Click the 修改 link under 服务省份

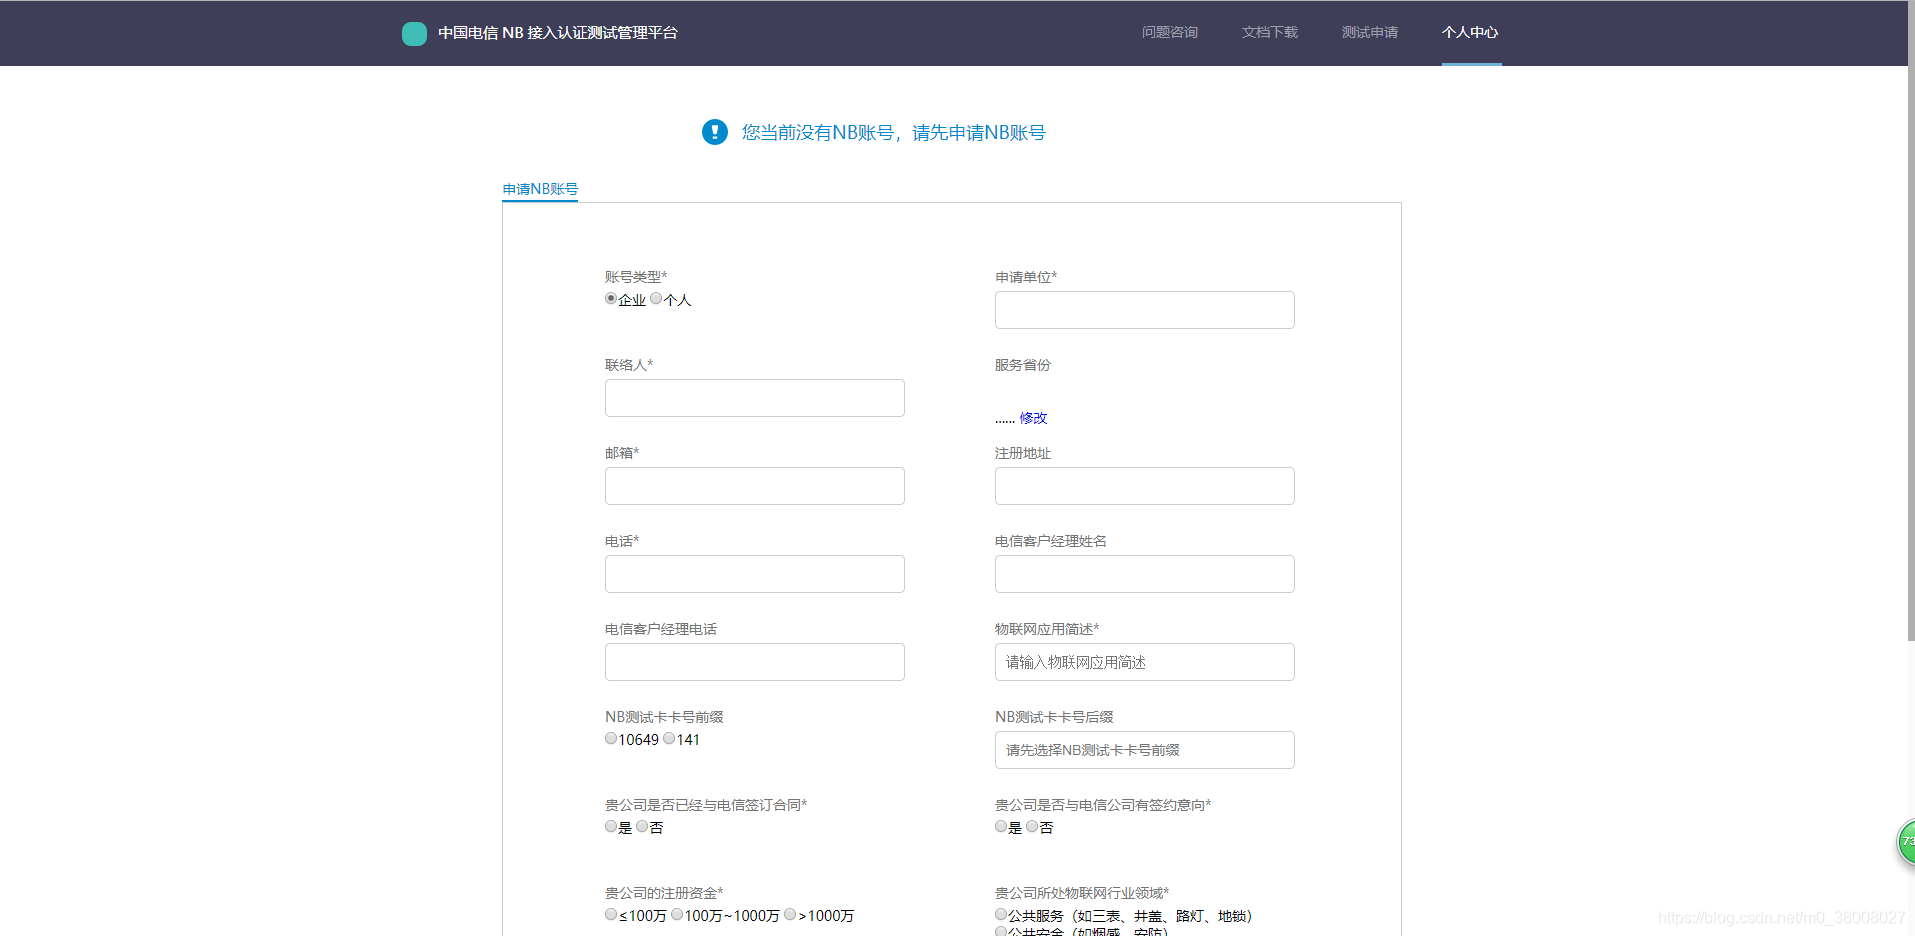pyautogui.click(x=1033, y=418)
